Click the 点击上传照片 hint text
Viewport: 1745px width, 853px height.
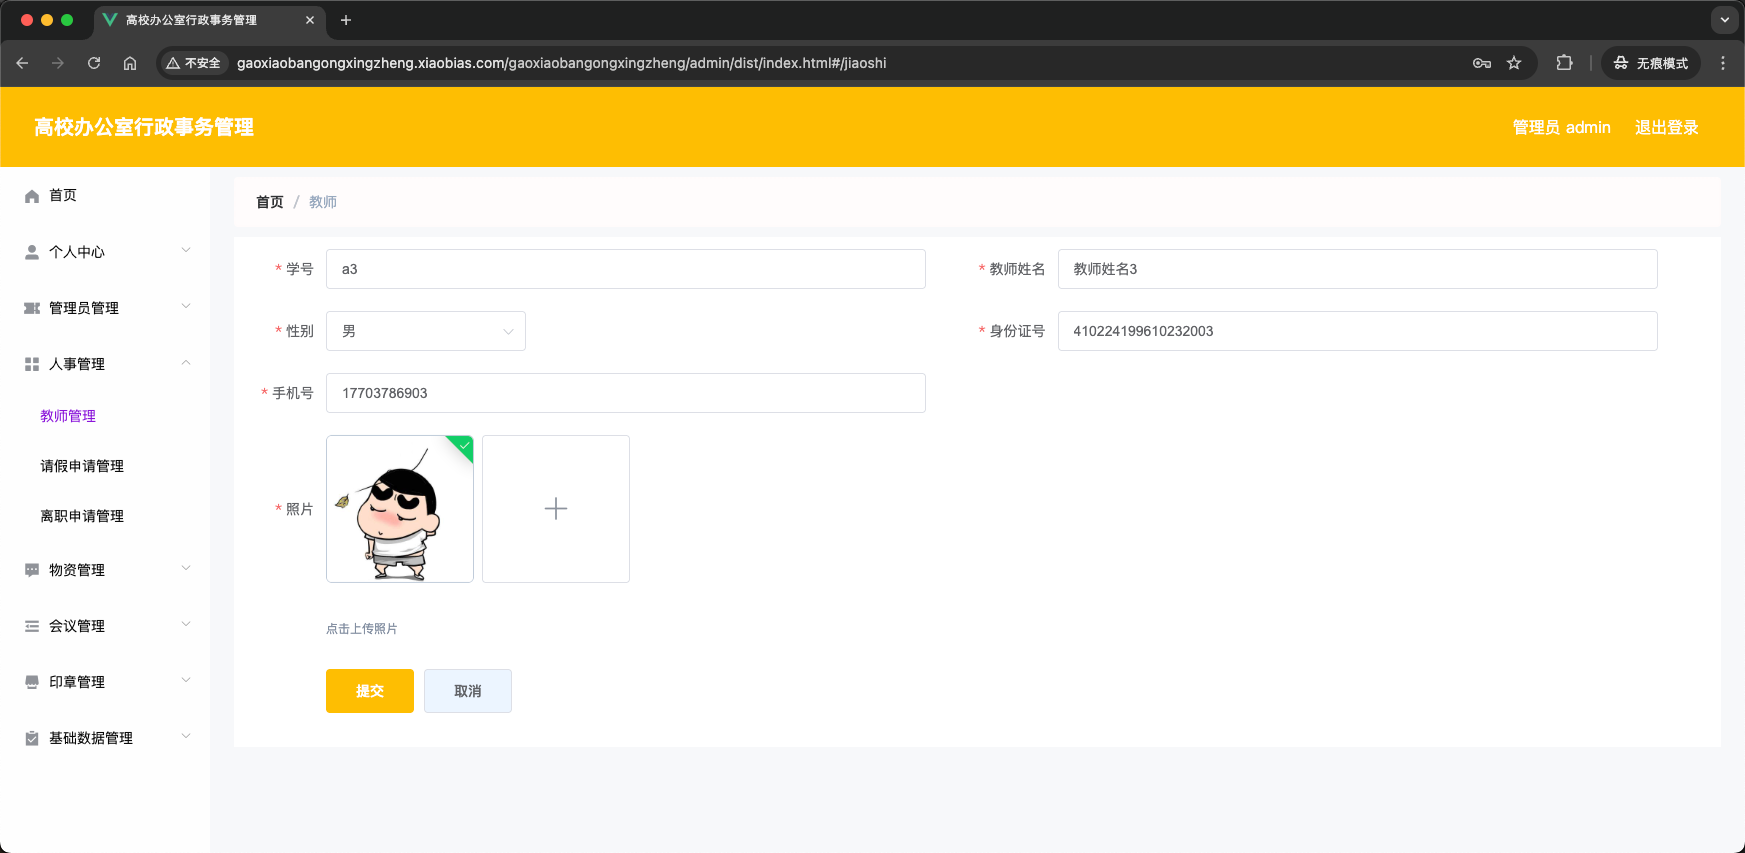(362, 629)
